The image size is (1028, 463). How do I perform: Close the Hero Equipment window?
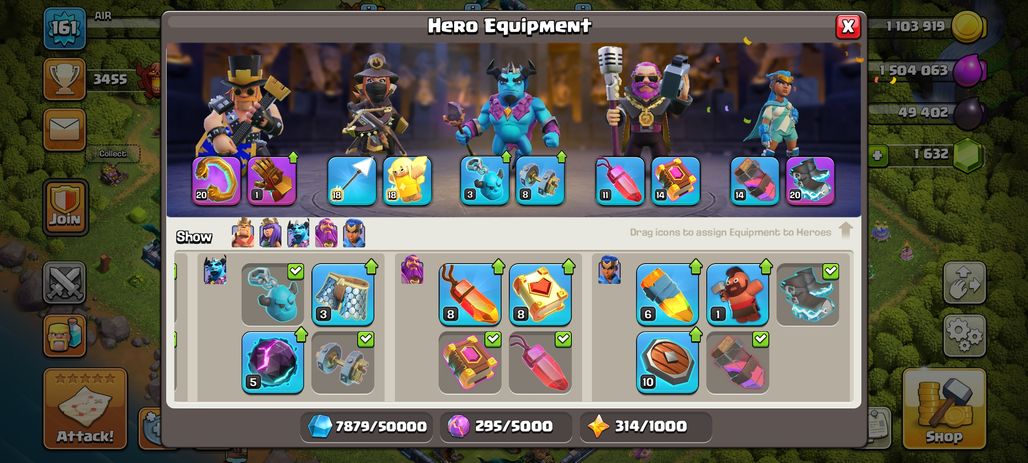pos(848,26)
